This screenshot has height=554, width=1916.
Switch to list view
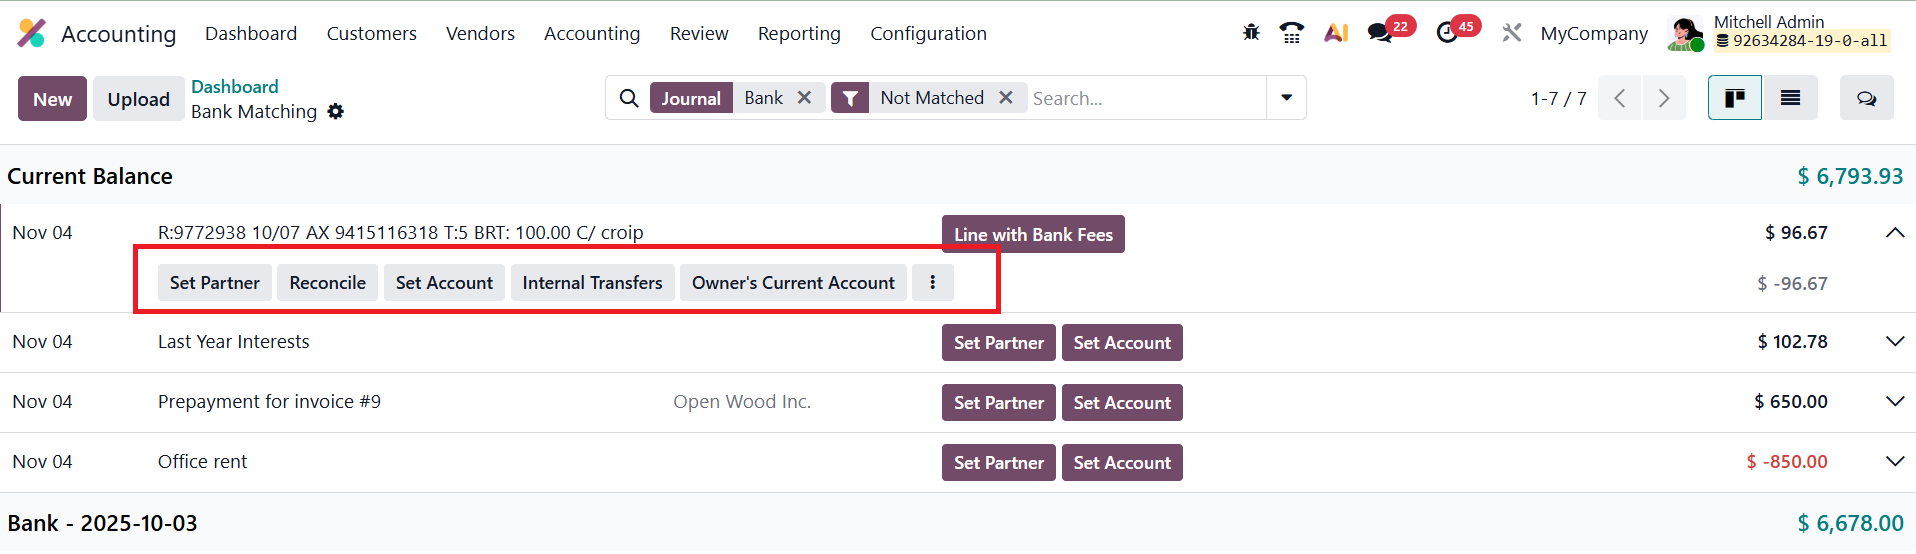[1790, 98]
